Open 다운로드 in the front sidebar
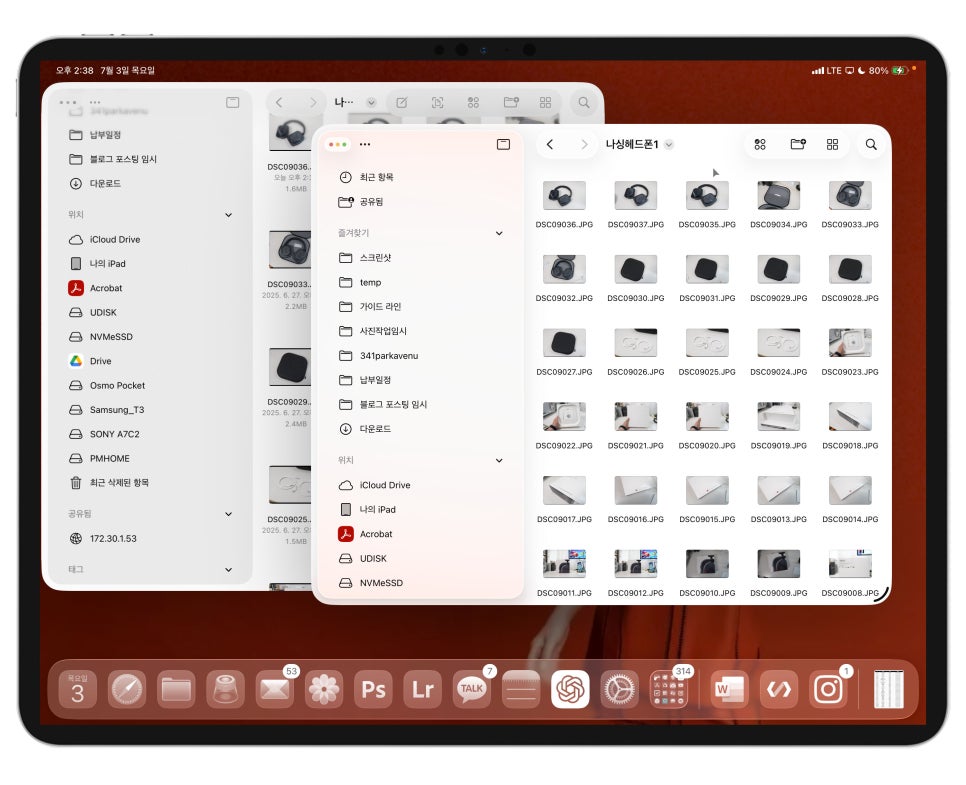Screen dimensions: 966x785 (419, 429)
